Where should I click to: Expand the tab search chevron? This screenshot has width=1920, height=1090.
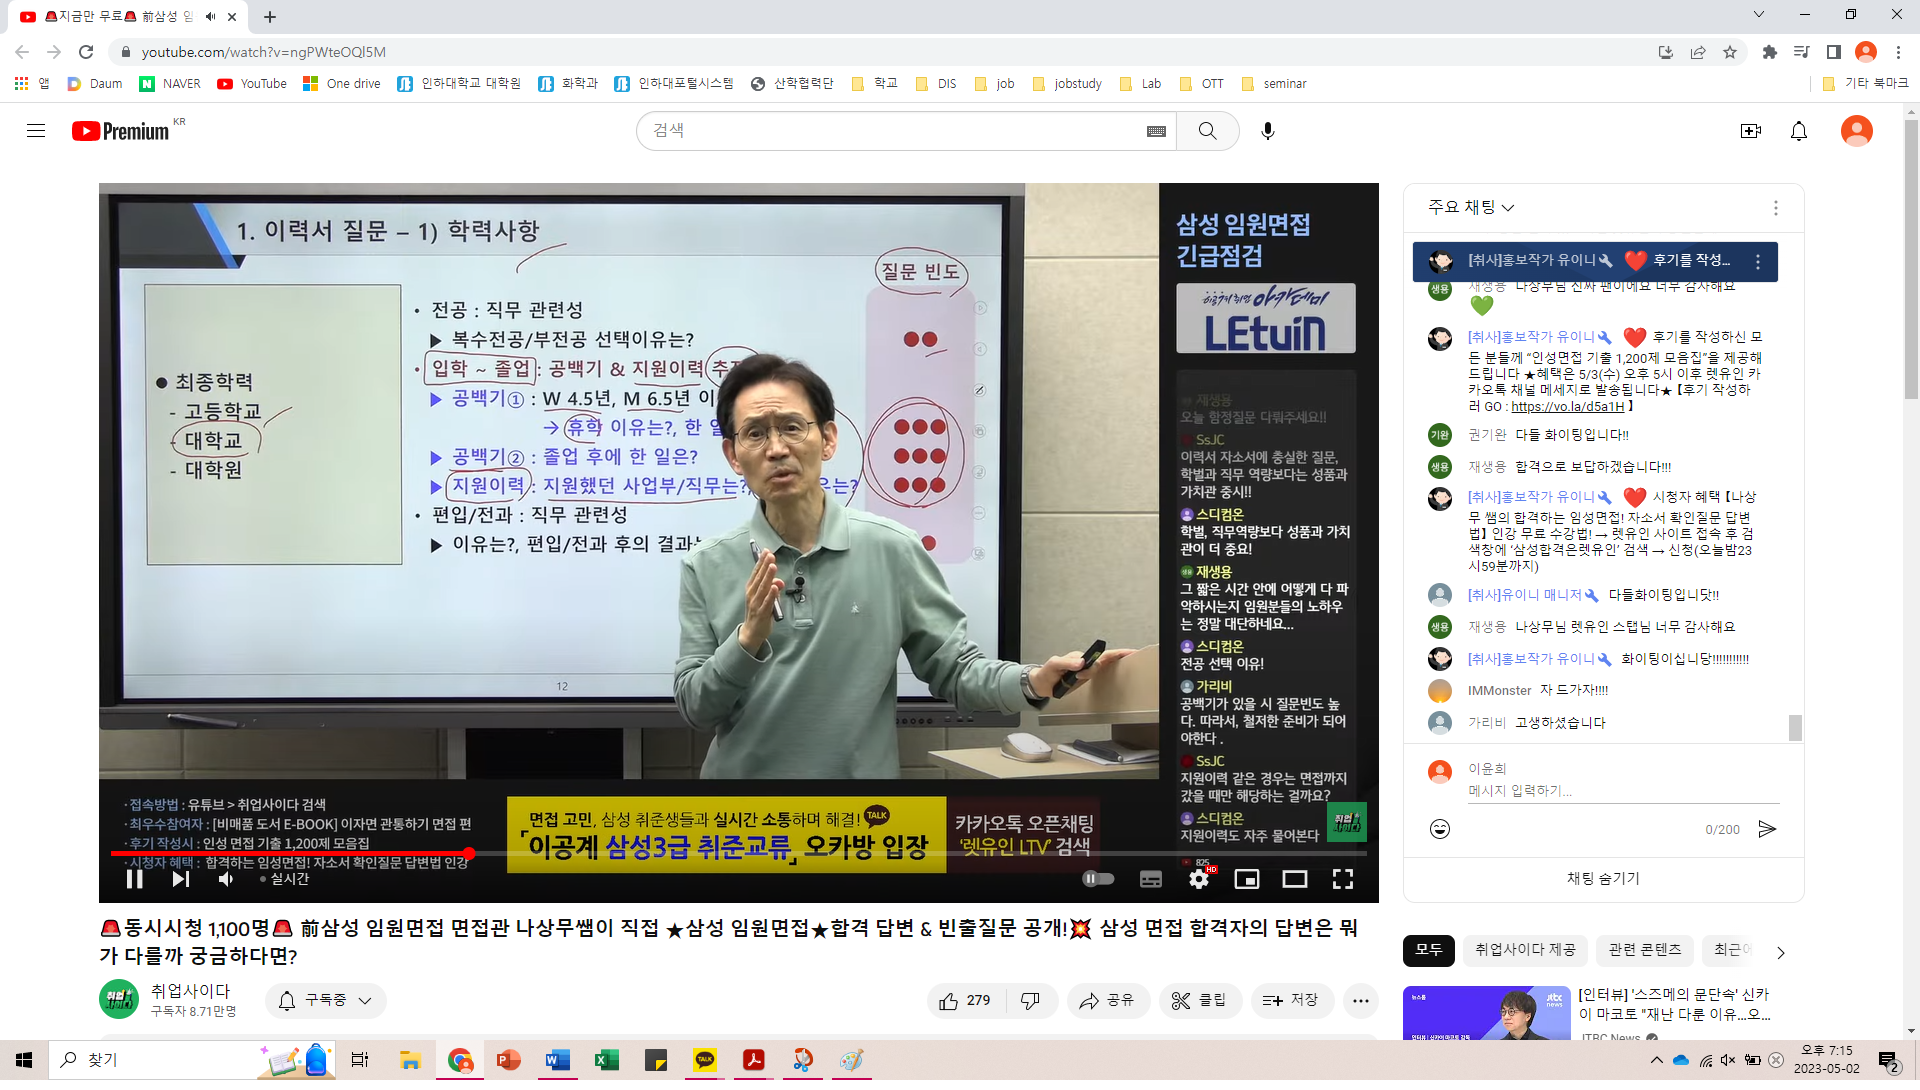coord(1759,14)
